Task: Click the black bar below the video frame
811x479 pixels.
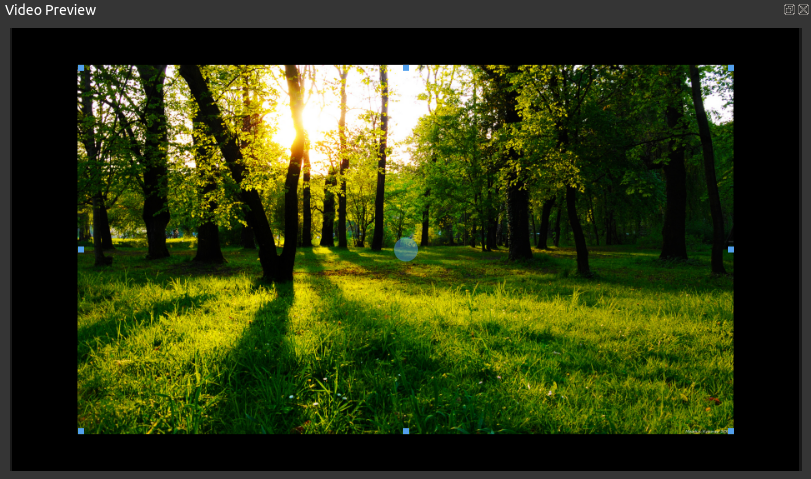Action: [406, 452]
